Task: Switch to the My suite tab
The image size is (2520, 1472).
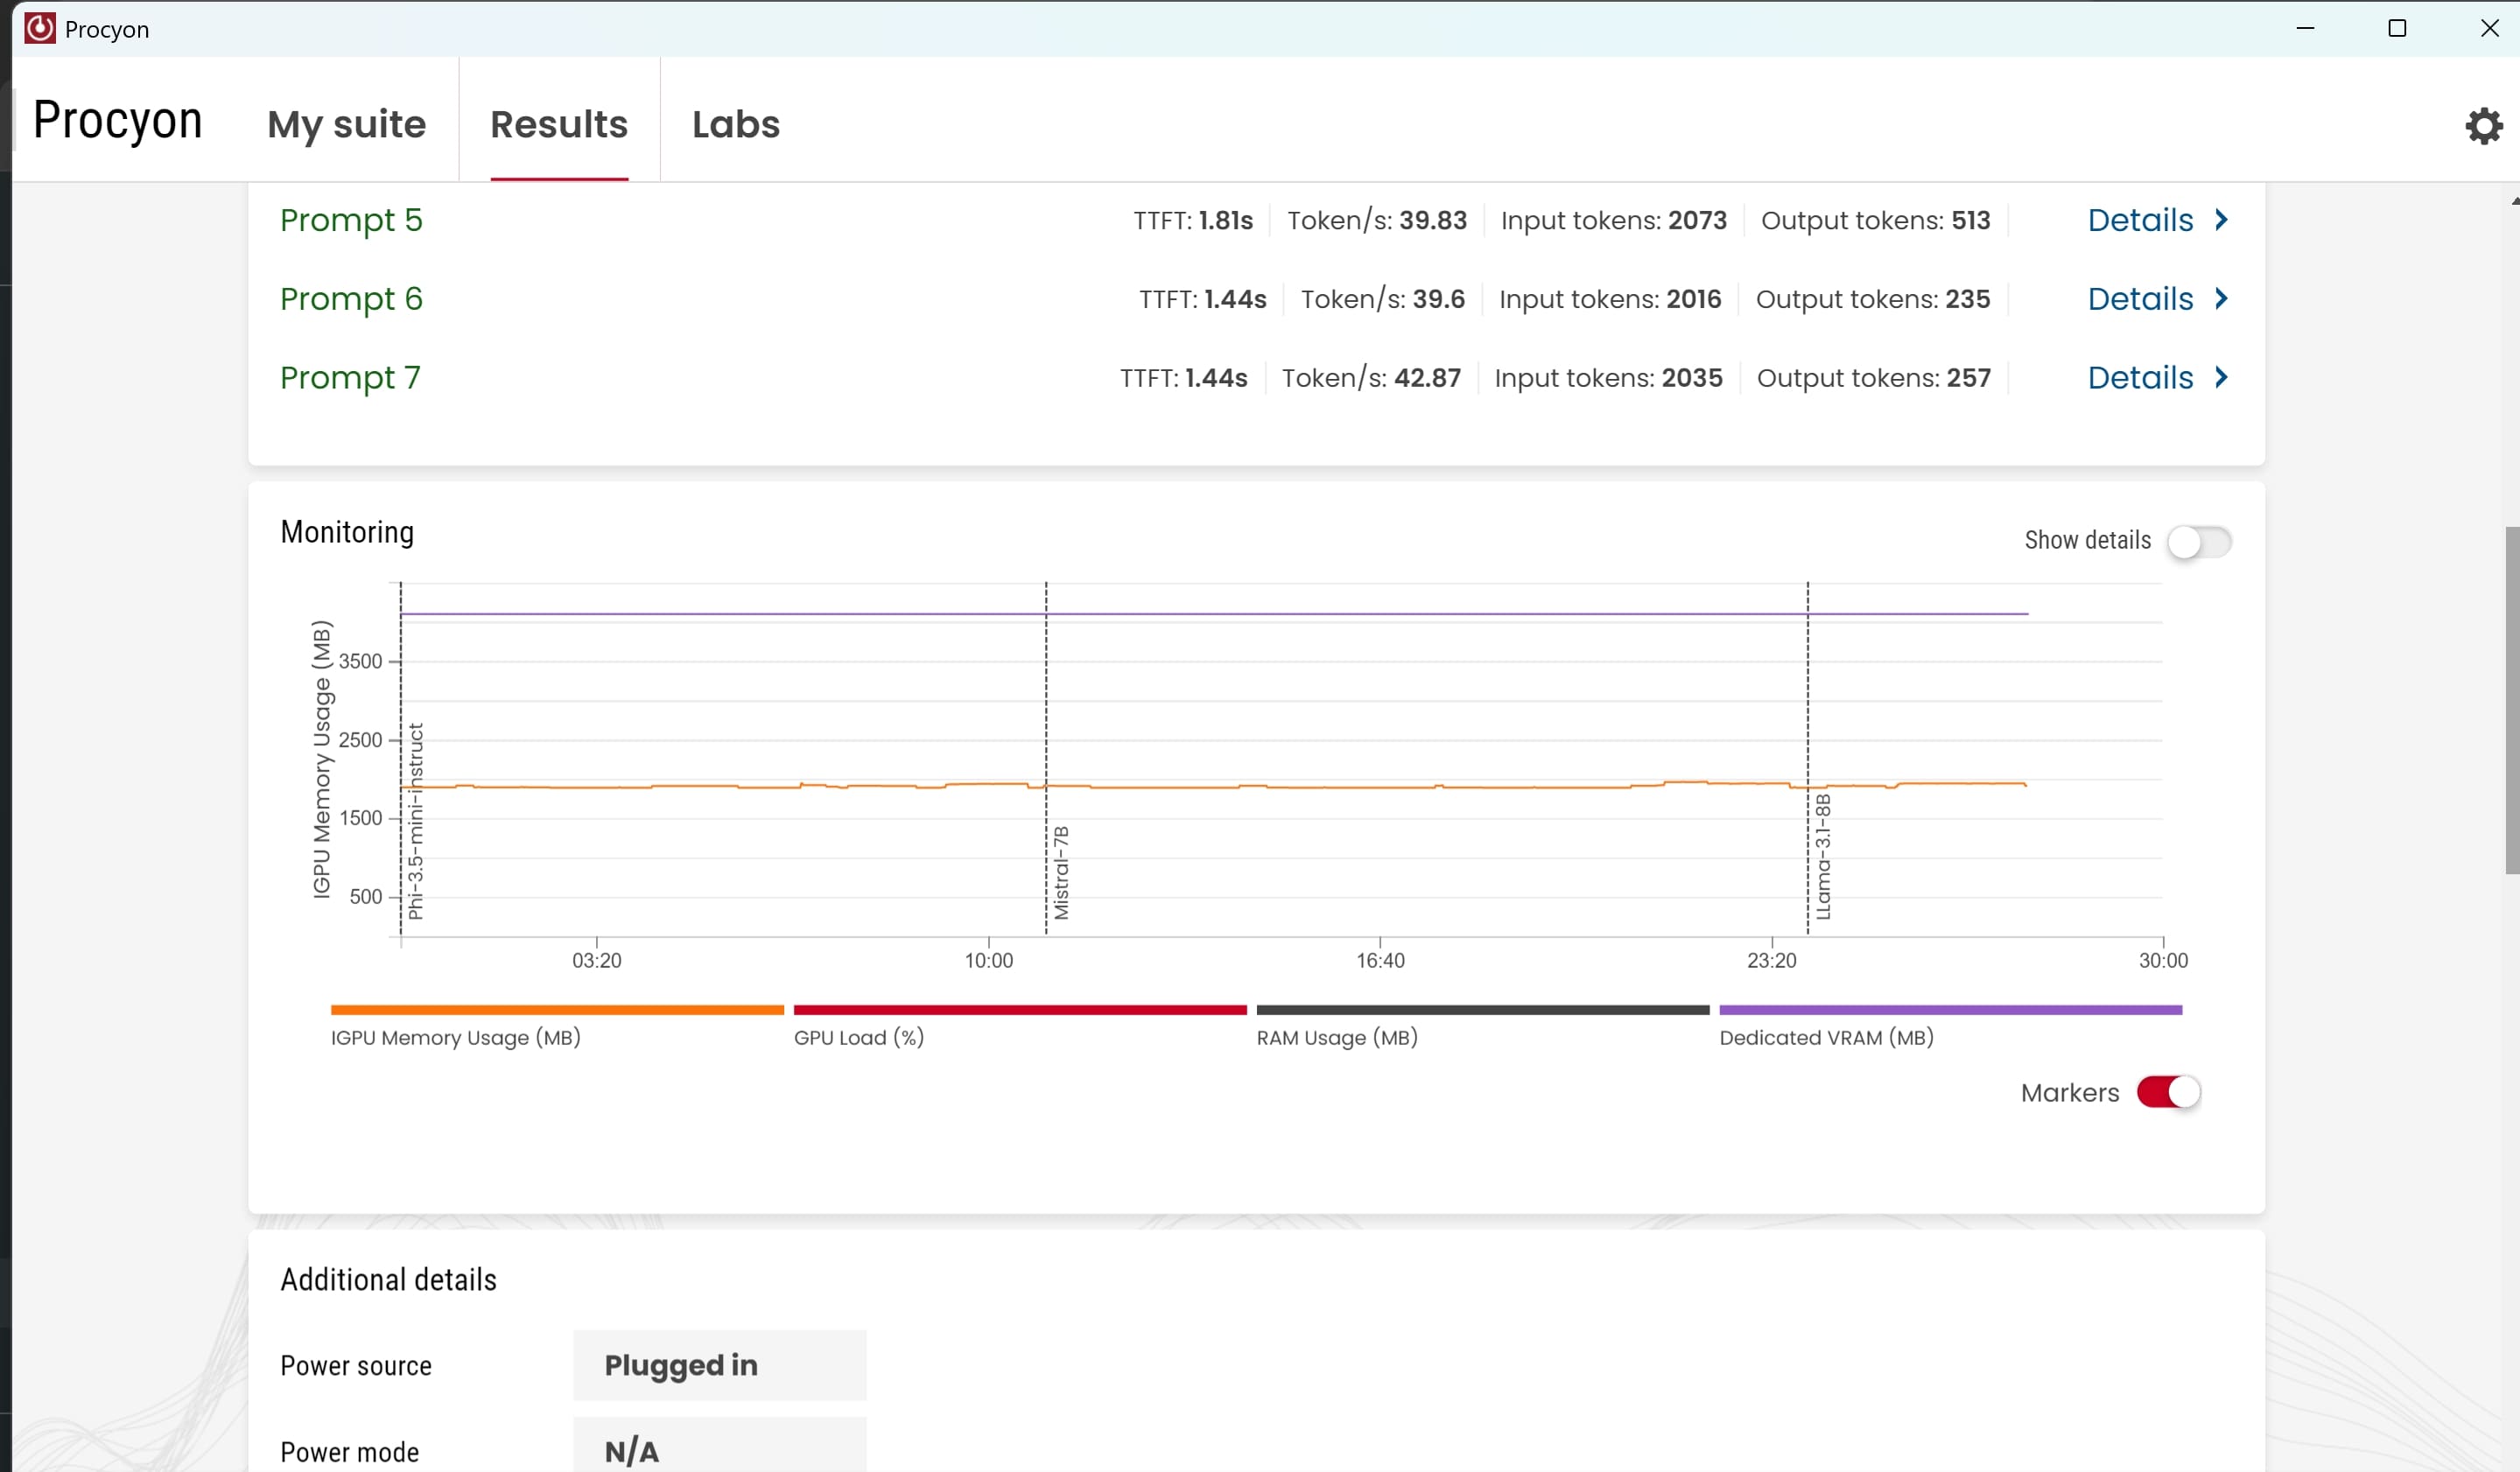Action: pos(346,124)
